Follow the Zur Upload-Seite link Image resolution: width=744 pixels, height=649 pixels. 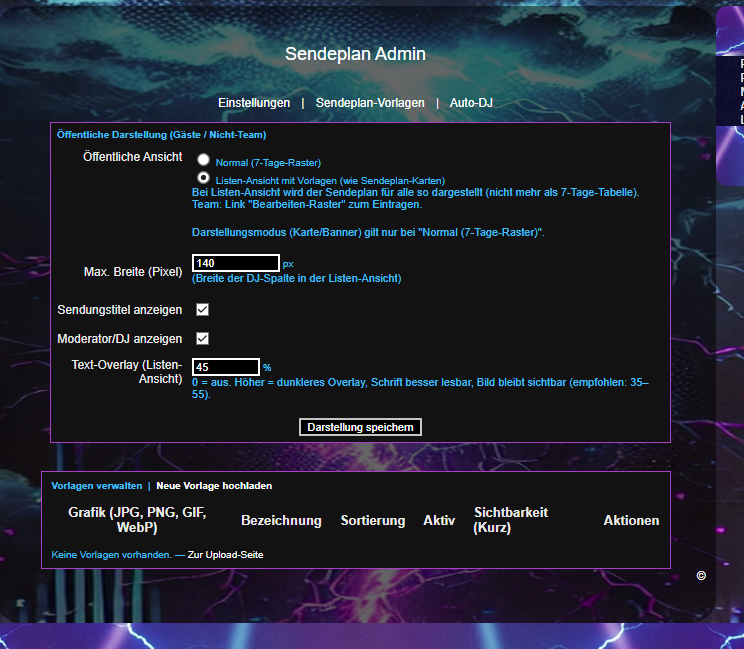click(225, 555)
